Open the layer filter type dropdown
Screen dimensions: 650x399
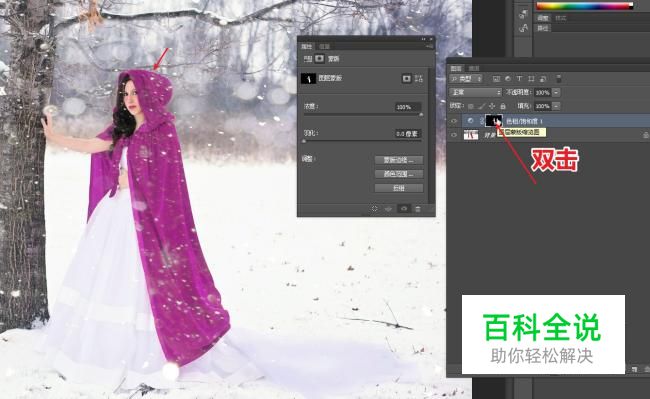pyautogui.click(x=466, y=79)
